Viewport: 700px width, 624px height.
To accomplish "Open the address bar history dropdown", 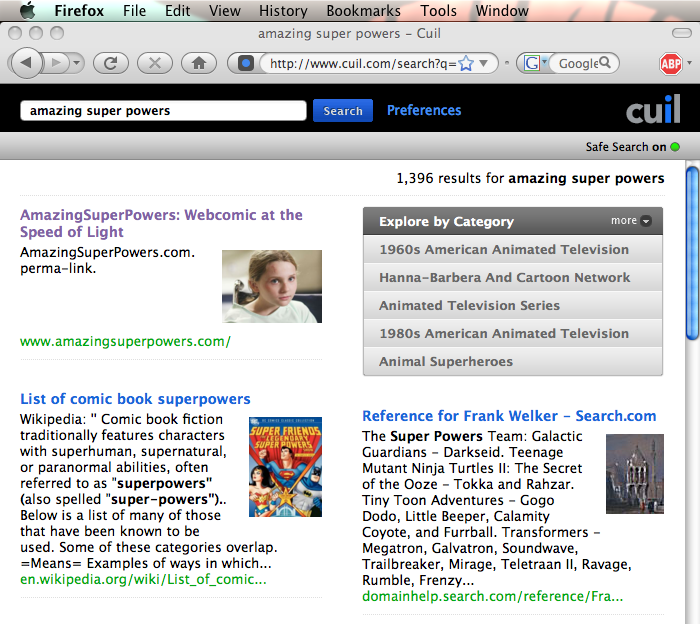I will click(x=483, y=63).
